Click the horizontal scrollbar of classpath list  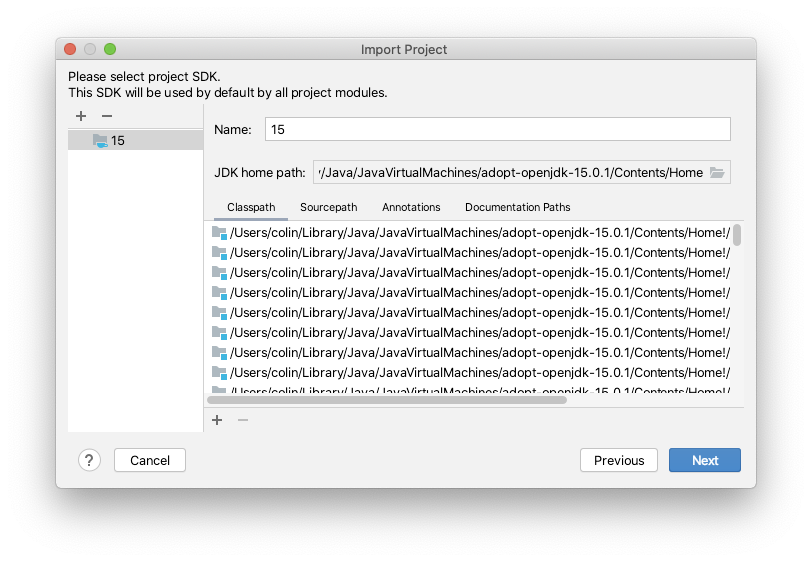tap(387, 400)
